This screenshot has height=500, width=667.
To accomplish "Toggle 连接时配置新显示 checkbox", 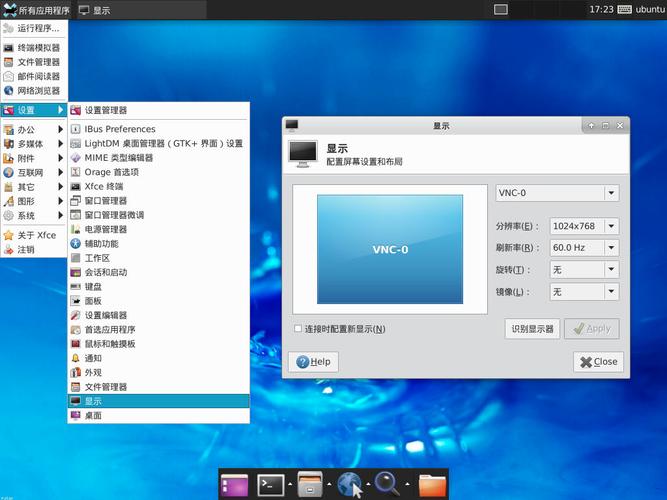I will (298, 329).
